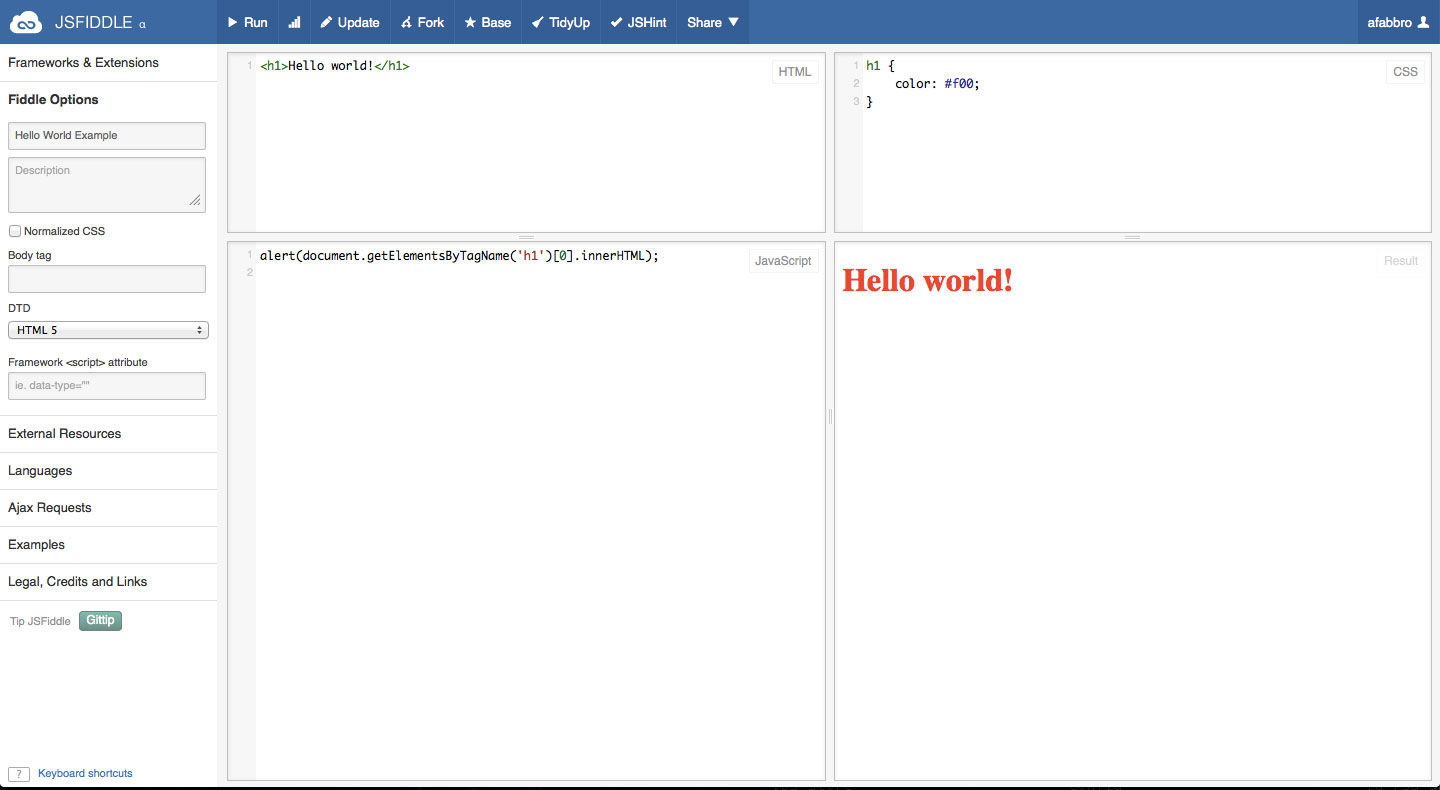Fork this fiddle
Screen dimensions: 1440x790
422,22
